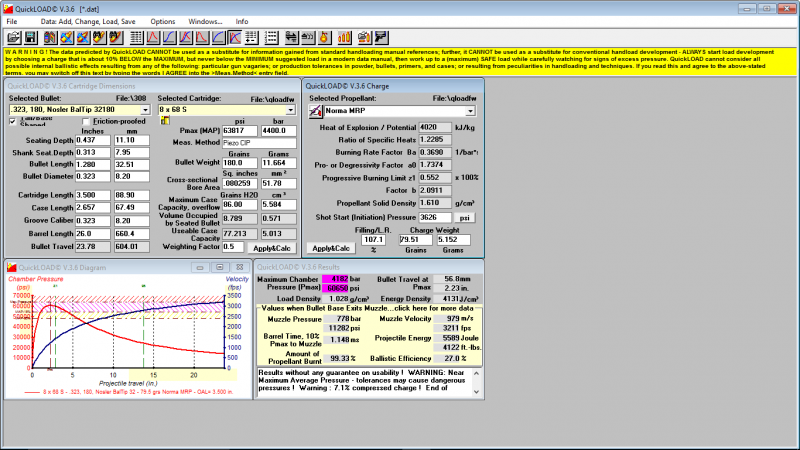Click the Weighting Factor field
800x450 pixels.
coord(233,247)
